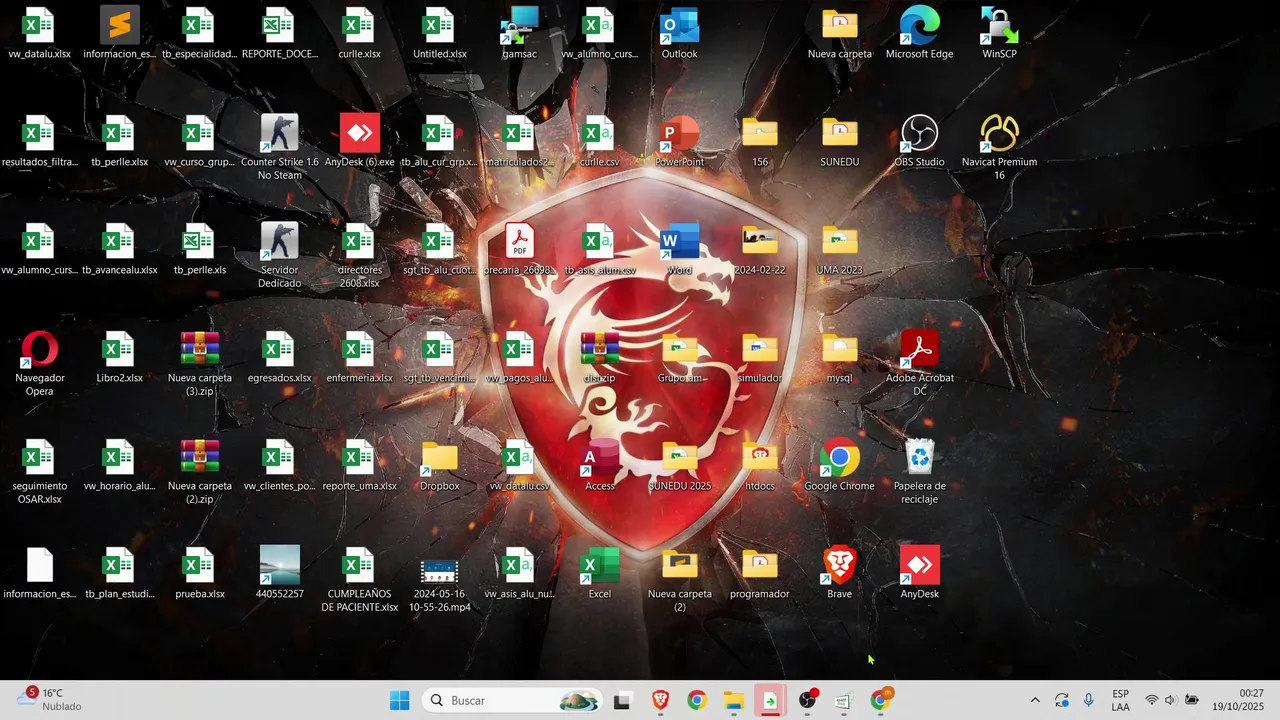
Task: Open the folder named 156
Action: (759, 141)
